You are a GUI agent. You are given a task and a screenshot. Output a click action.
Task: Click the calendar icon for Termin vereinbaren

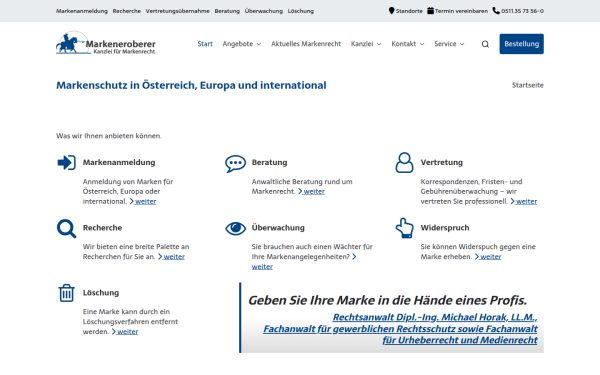point(430,11)
